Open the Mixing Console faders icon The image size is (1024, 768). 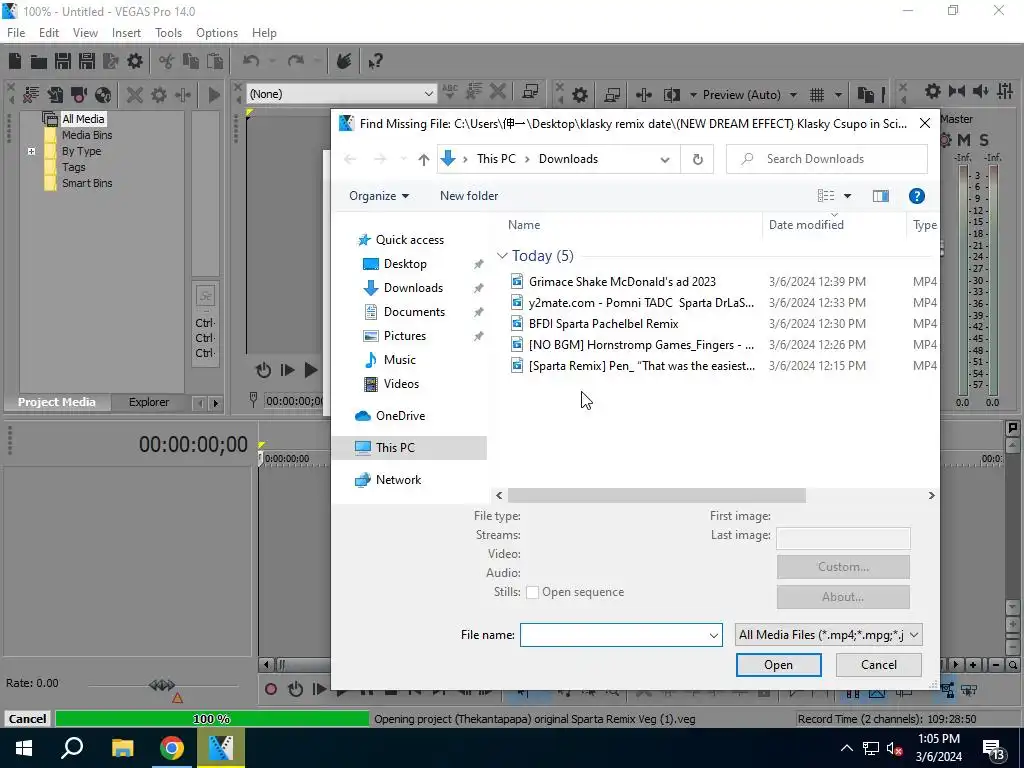point(1005,91)
